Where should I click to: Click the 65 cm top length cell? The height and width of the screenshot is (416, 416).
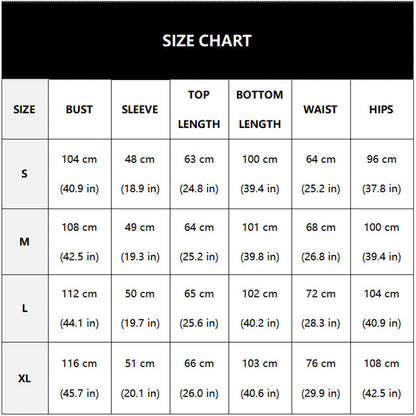click(199, 308)
